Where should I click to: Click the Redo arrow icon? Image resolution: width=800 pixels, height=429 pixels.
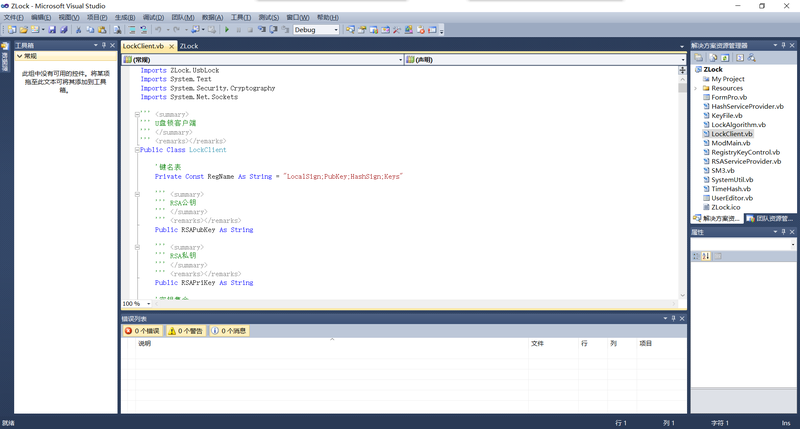177,30
